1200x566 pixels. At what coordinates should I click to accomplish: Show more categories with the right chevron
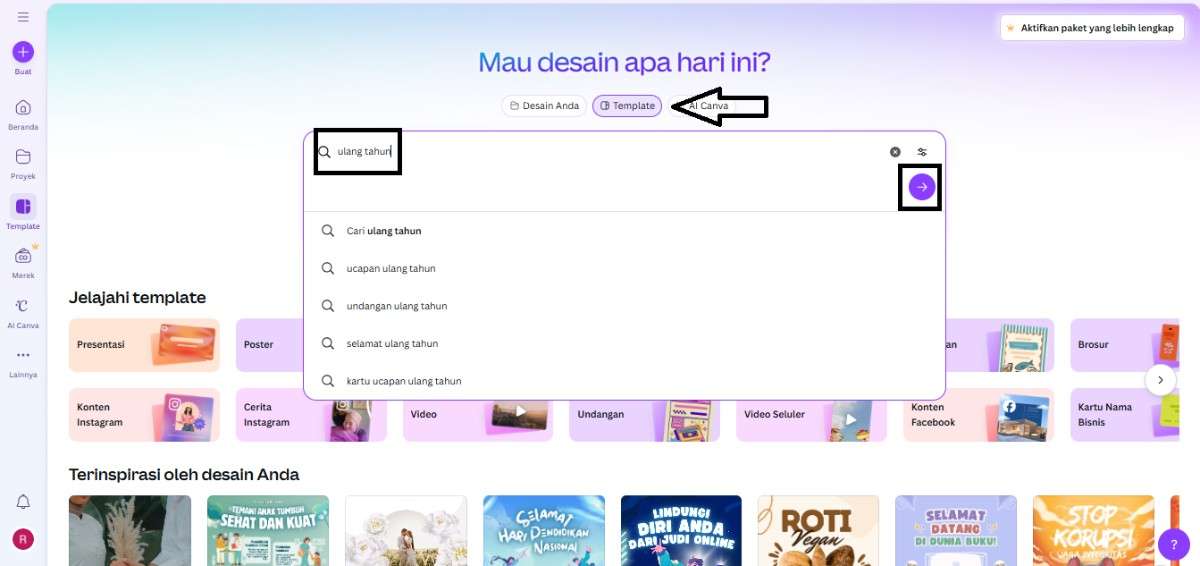point(1160,380)
